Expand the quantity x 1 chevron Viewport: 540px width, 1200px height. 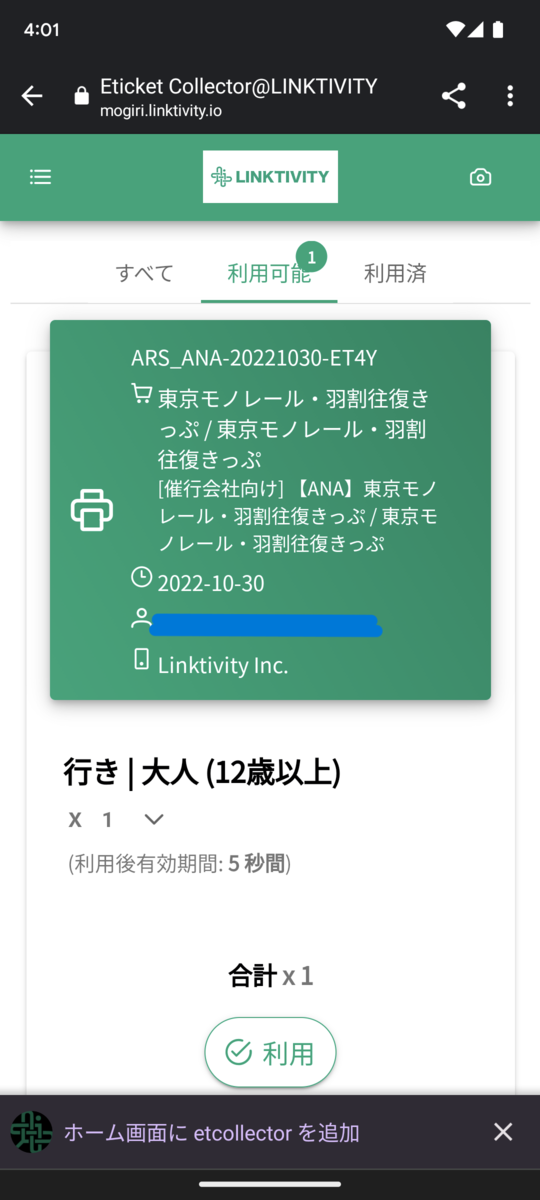point(153,820)
